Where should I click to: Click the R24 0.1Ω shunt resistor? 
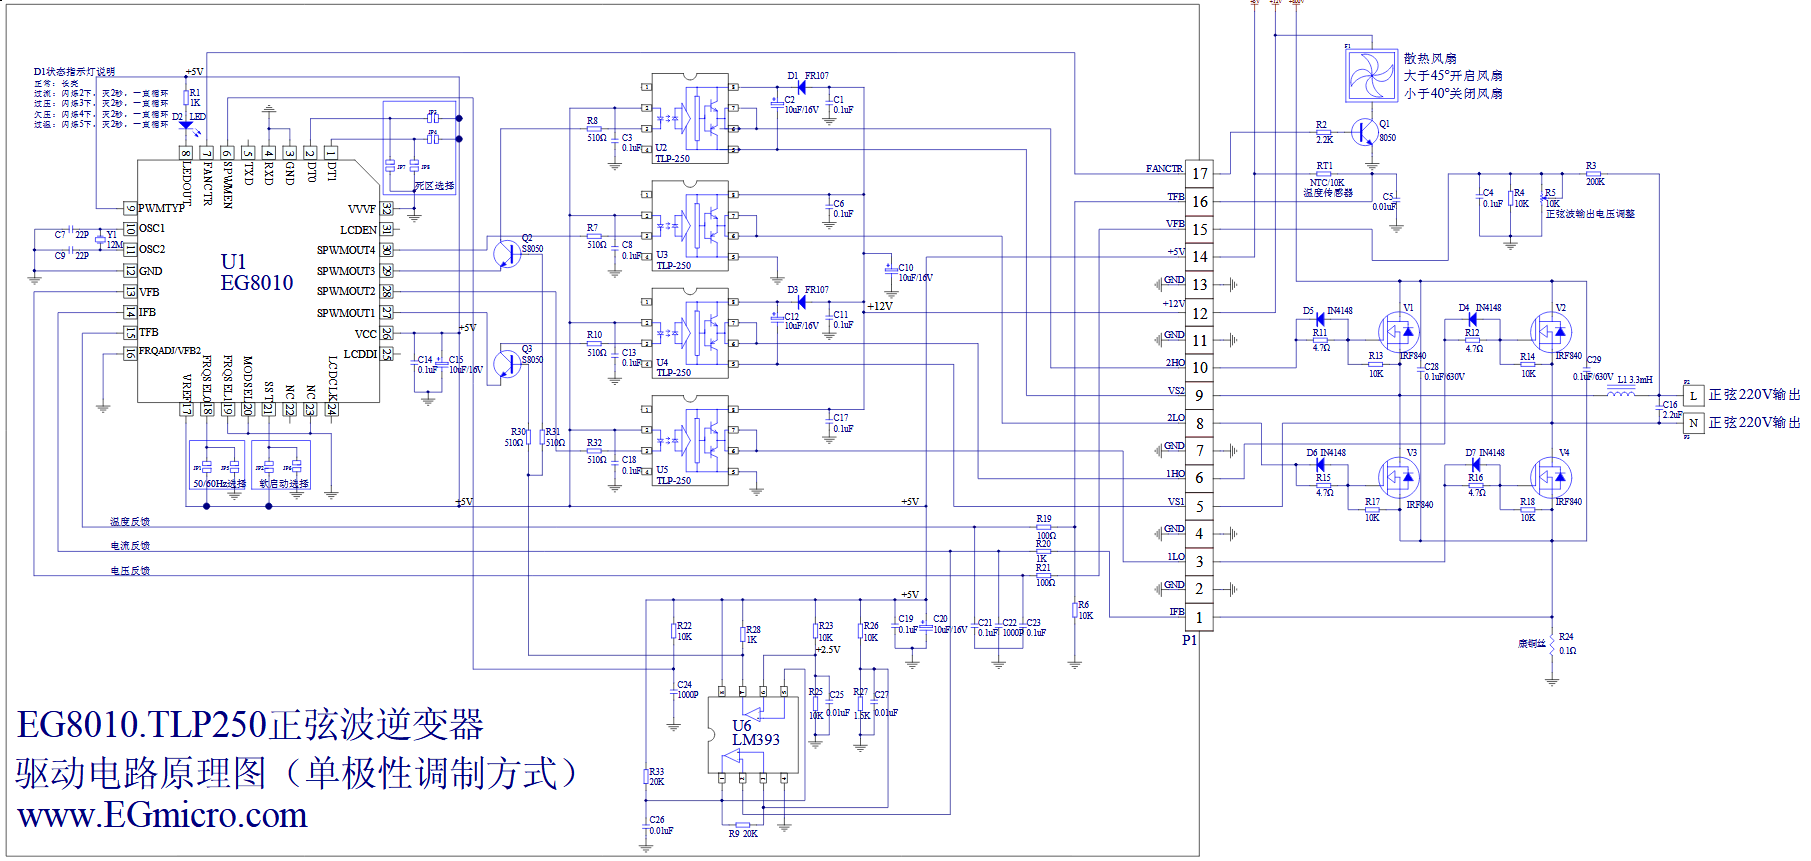[1551, 646]
